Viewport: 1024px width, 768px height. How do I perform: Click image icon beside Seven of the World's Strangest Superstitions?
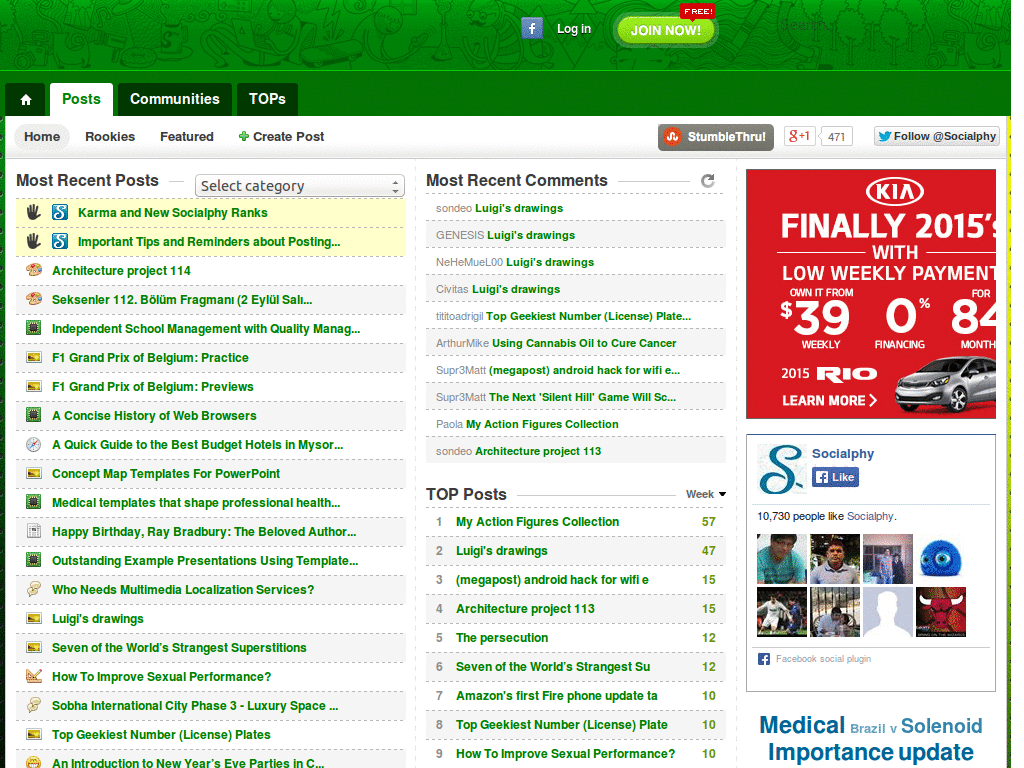33,647
